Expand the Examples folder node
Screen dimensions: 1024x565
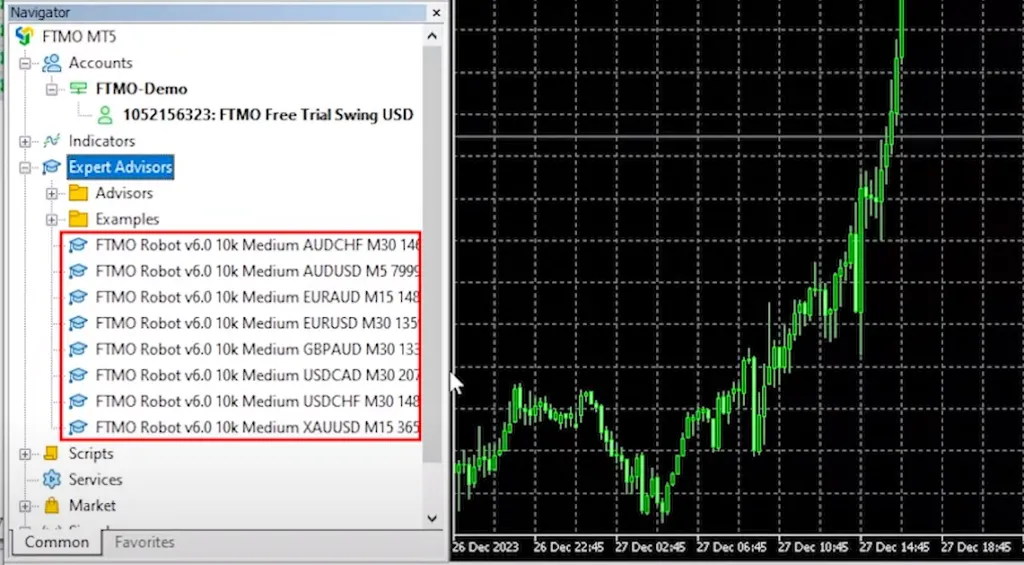52,220
